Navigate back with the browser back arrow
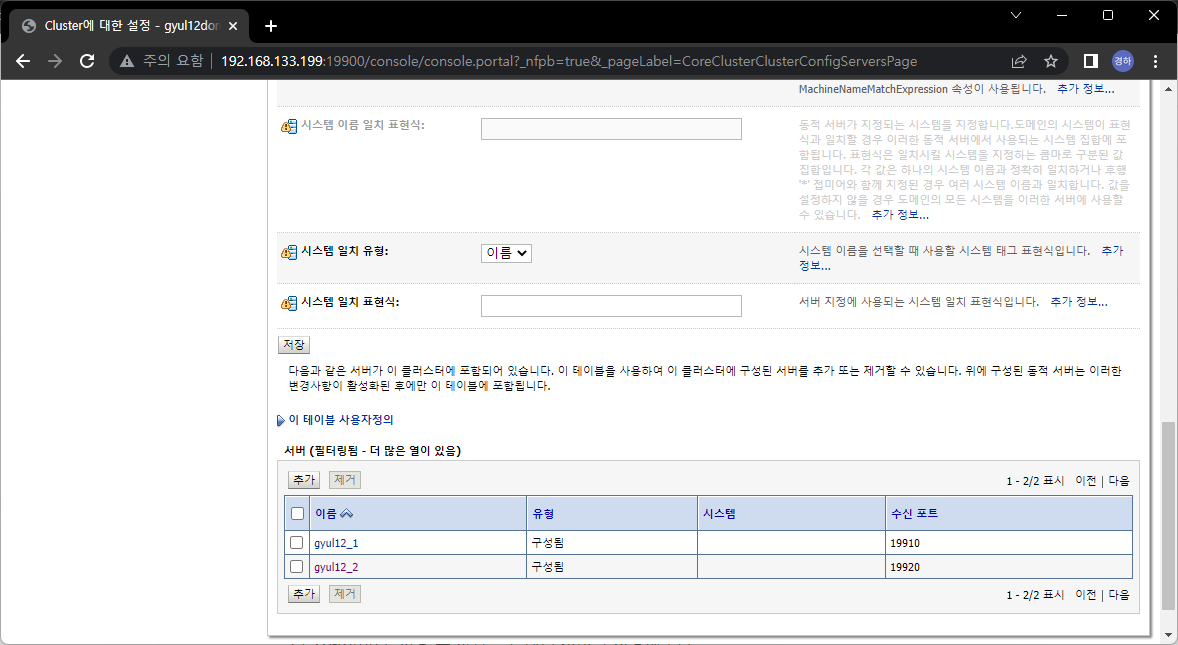Image resolution: width=1178 pixels, height=645 pixels. [23, 61]
